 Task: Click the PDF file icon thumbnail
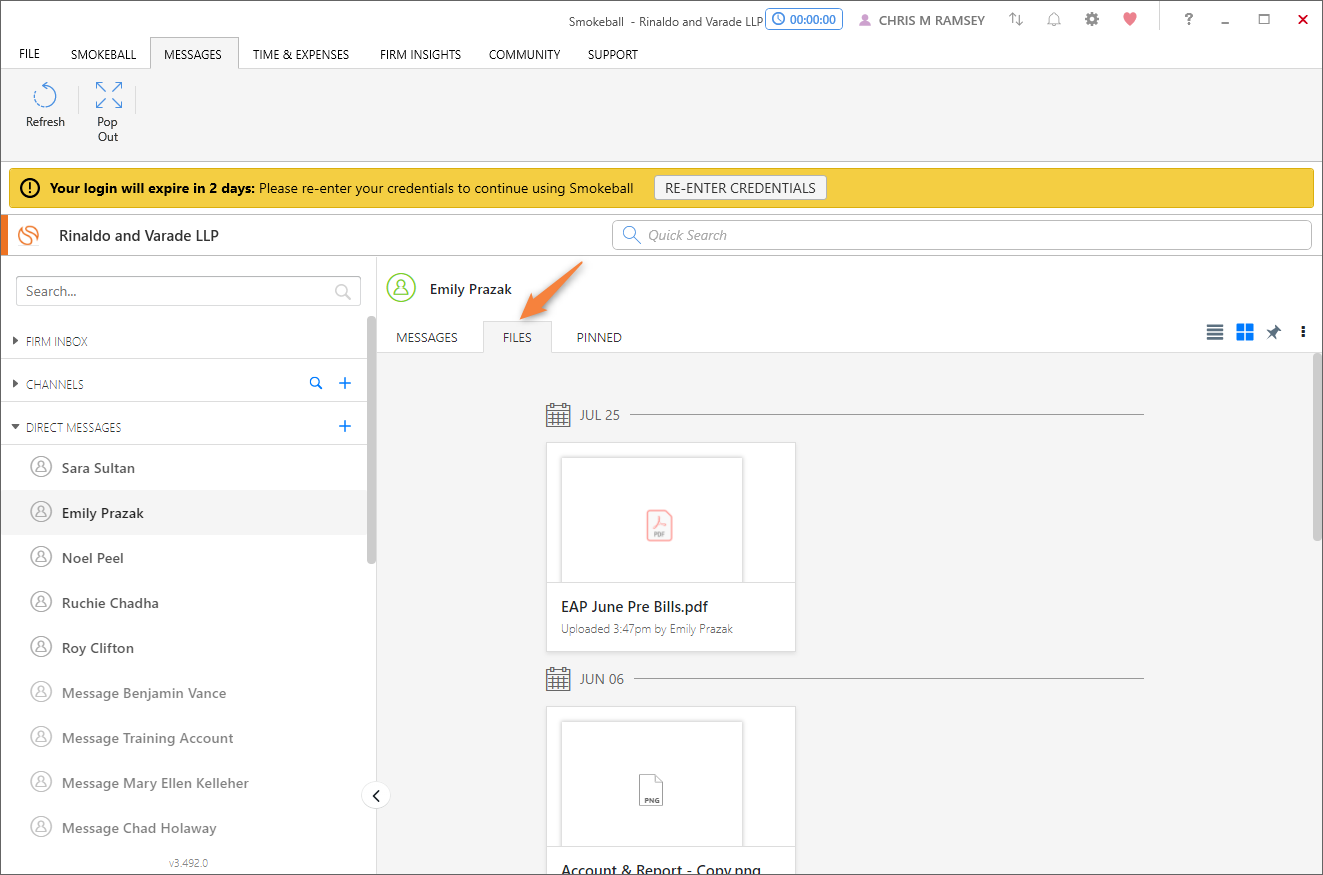pyautogui.click(x=659, y=526)
